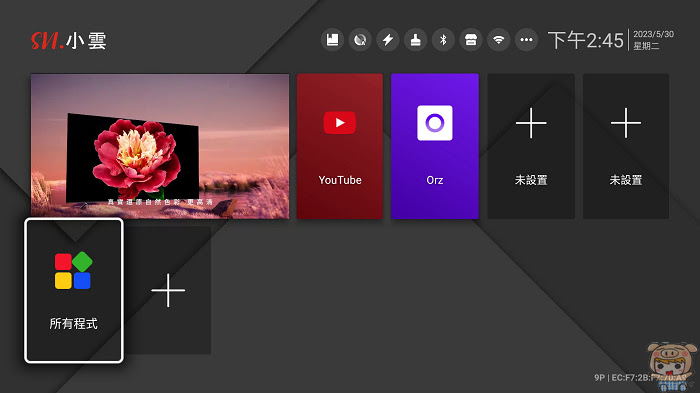The image size is (700, 393).
Task: Open the app store shop icon
Action: coord(471,40)
